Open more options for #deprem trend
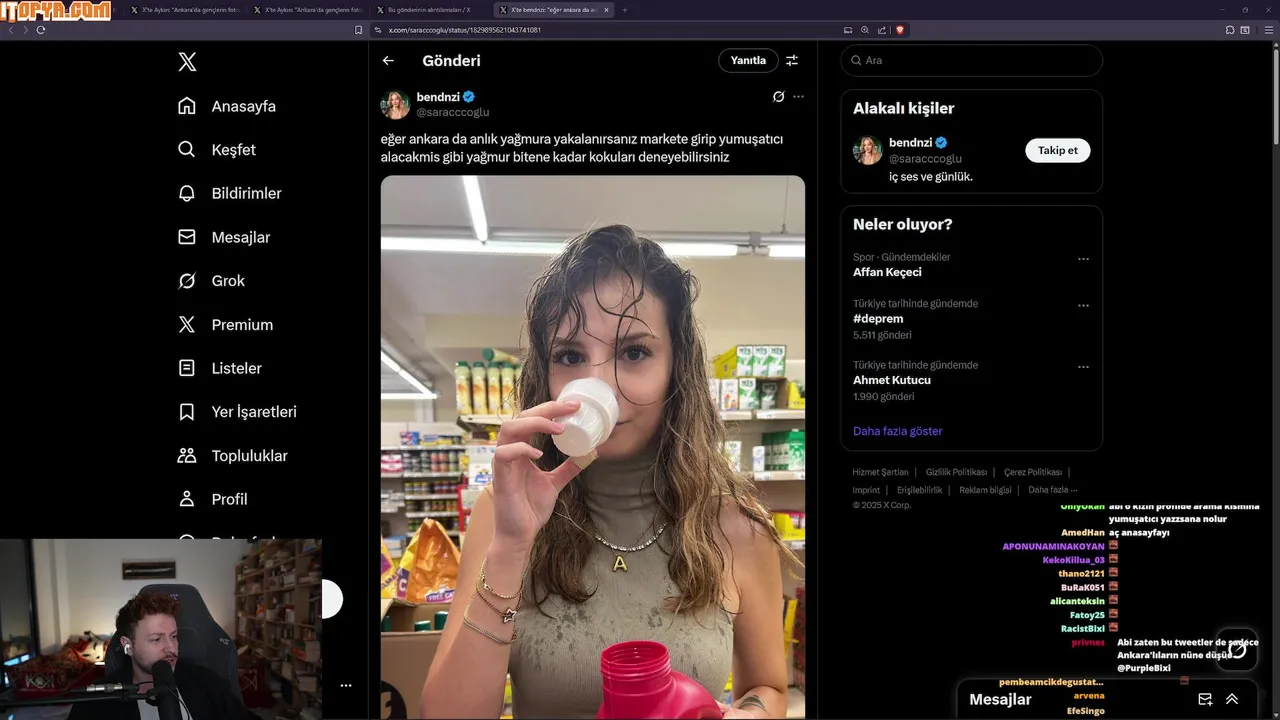 point(1083,306)
